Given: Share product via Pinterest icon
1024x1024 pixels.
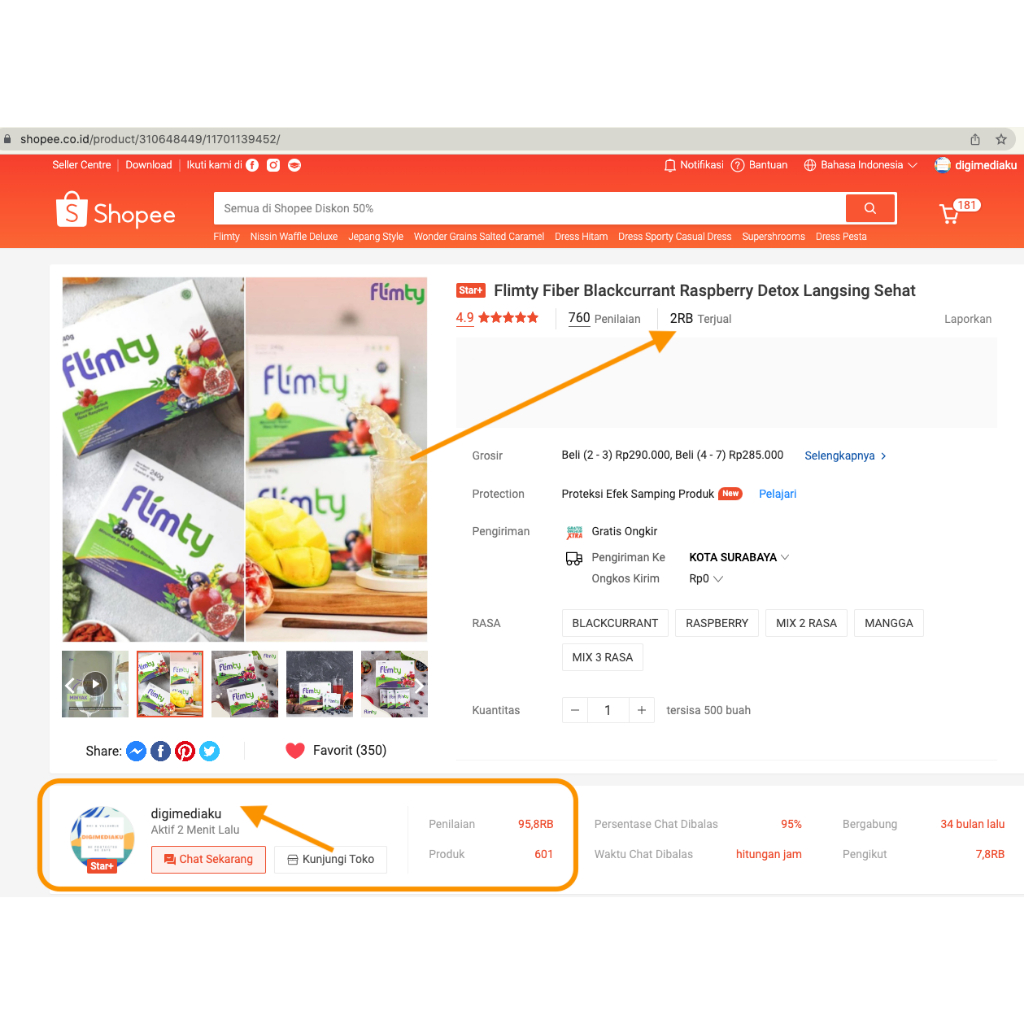Looking at the screenshot, I should (x=185, y=751).
